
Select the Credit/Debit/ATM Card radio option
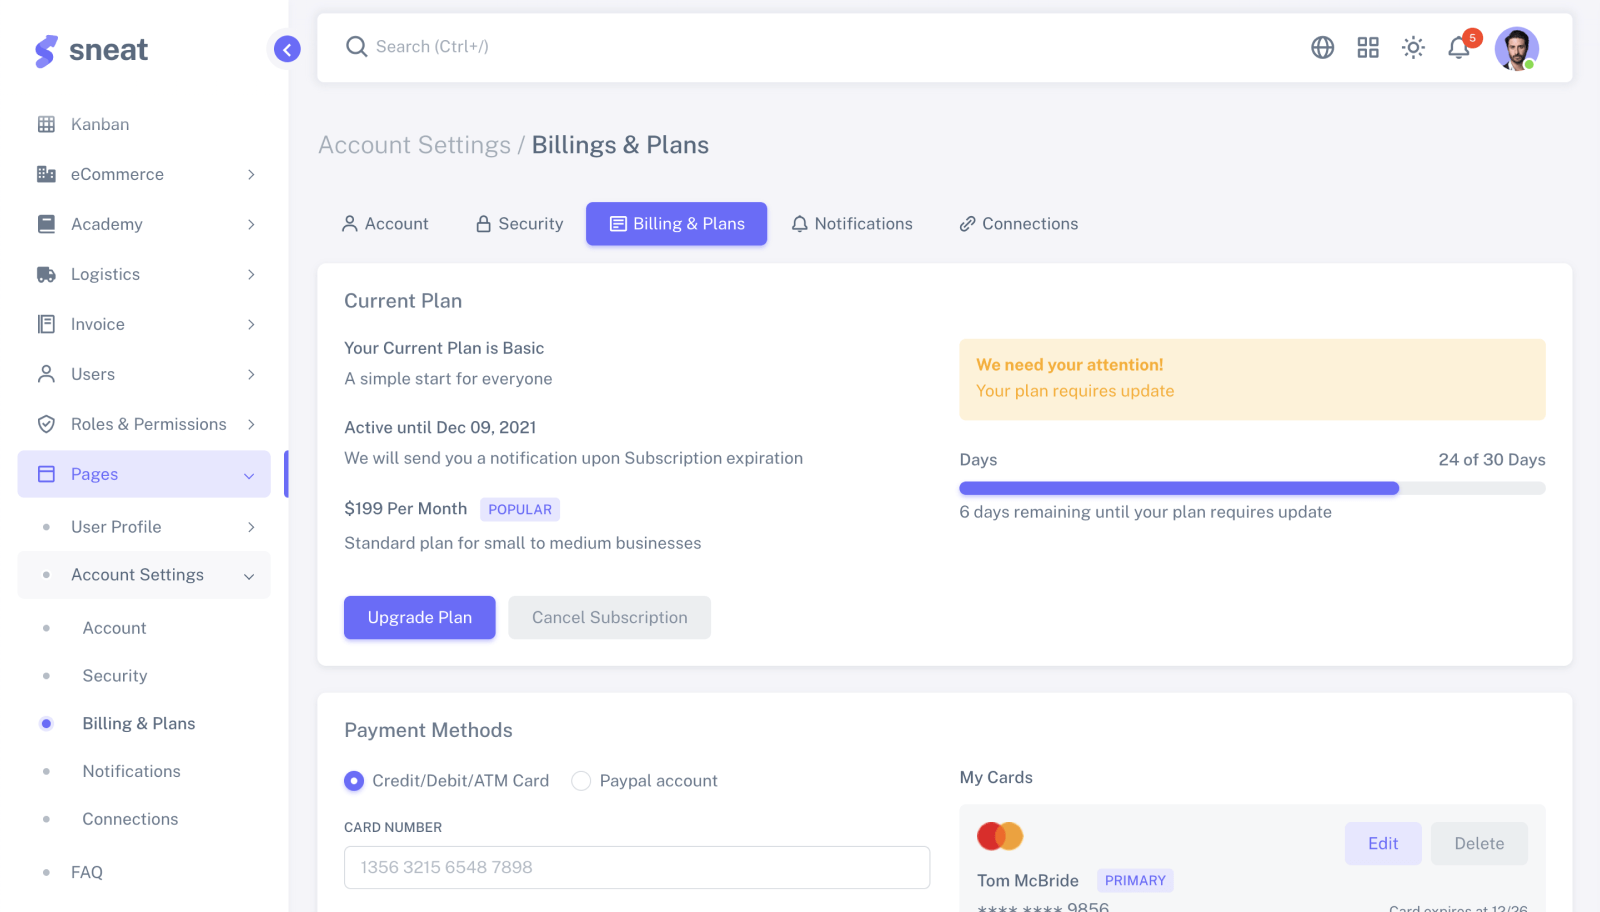pyautogui.click(x=354, y=781)
